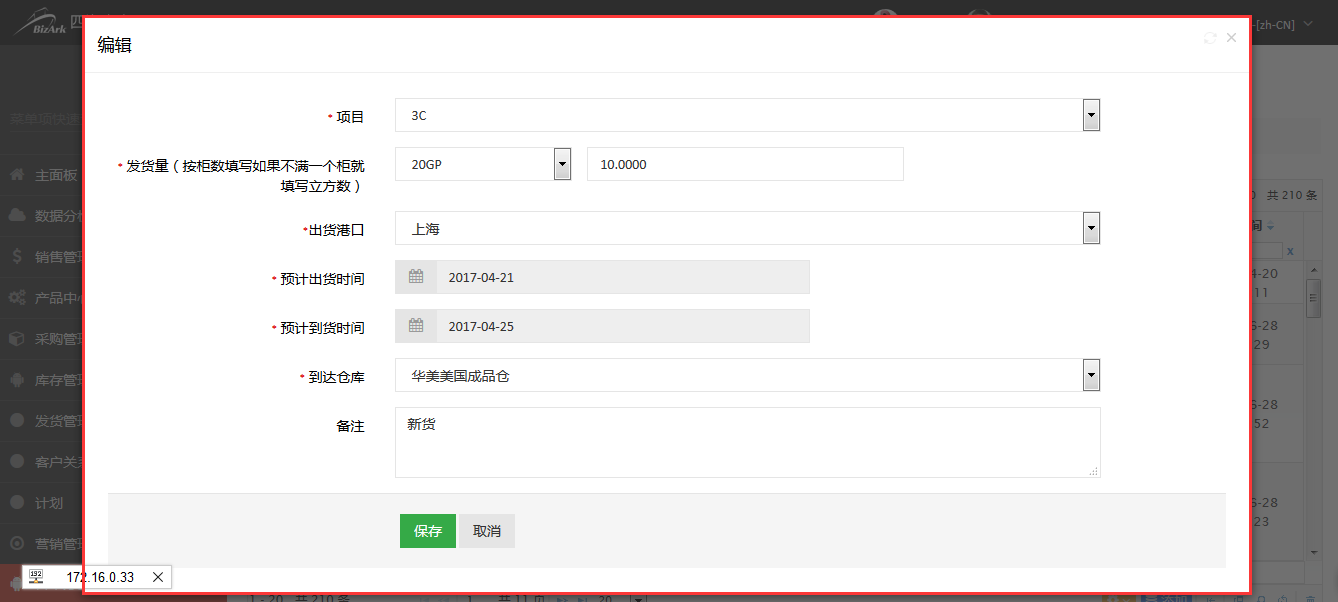
Task: Click the BizArk logo
Action: tap(41, 20)
